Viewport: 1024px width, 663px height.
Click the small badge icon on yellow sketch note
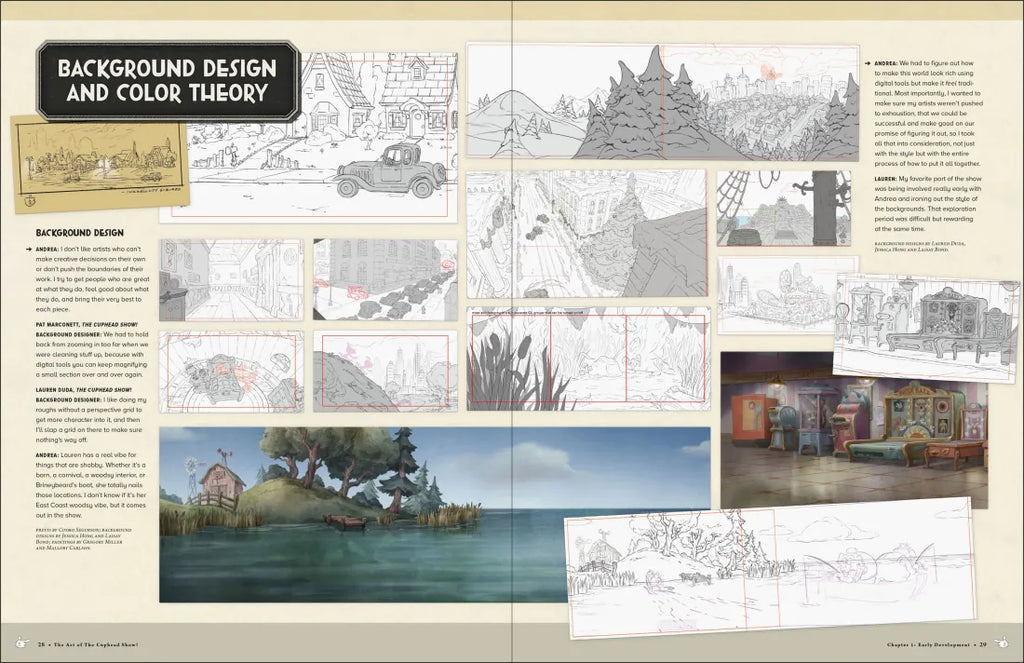[x=29, y=198]
